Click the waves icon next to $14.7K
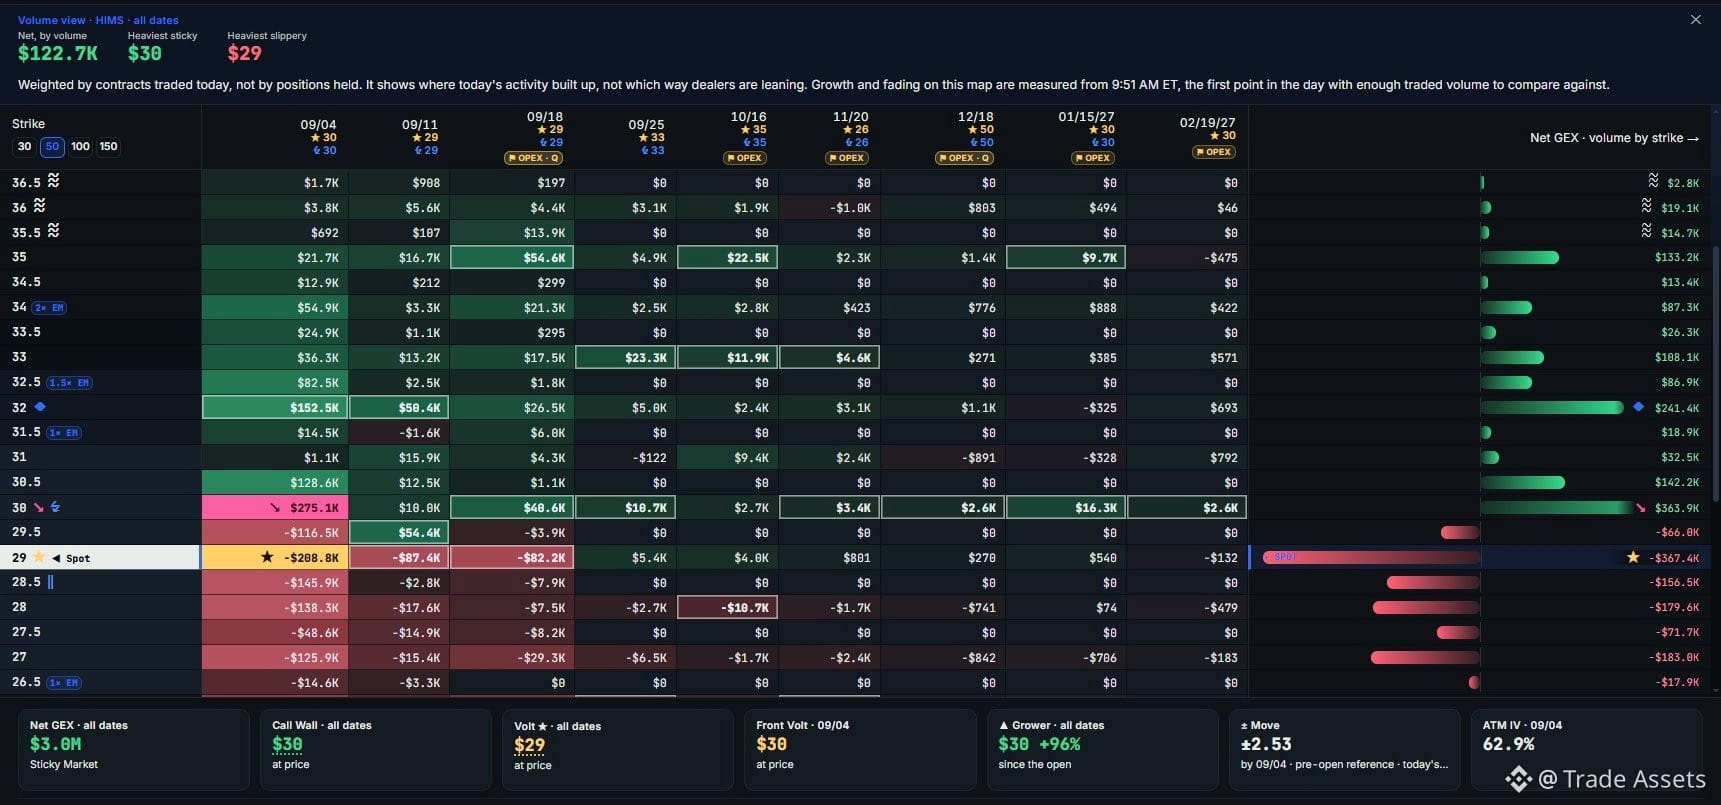1721x805 pixels. [1646, 231]
